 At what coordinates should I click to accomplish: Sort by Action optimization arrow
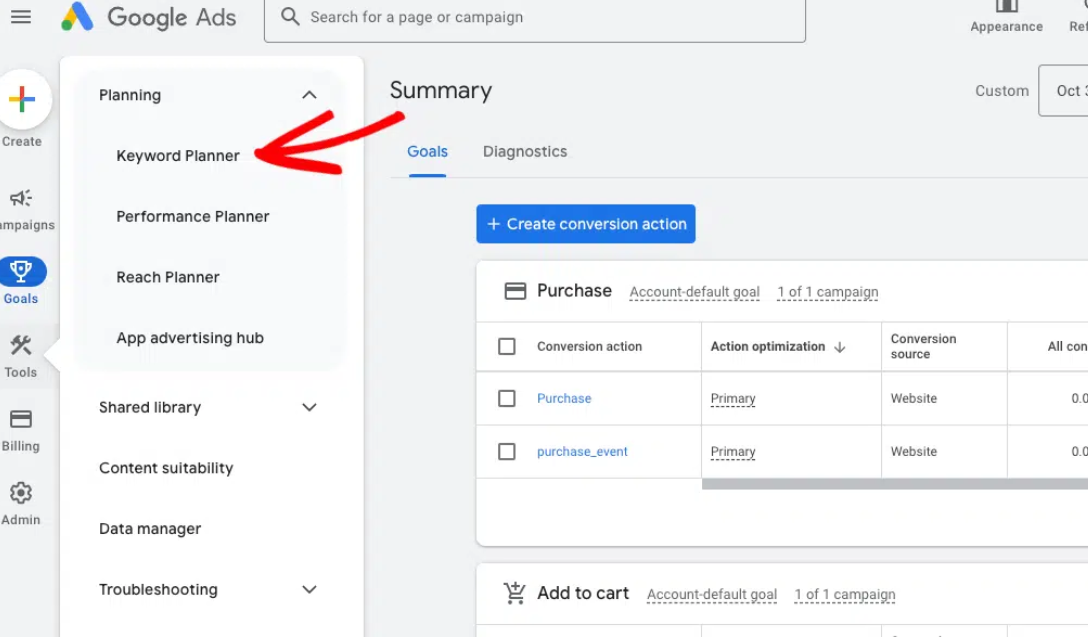(840, 347)
